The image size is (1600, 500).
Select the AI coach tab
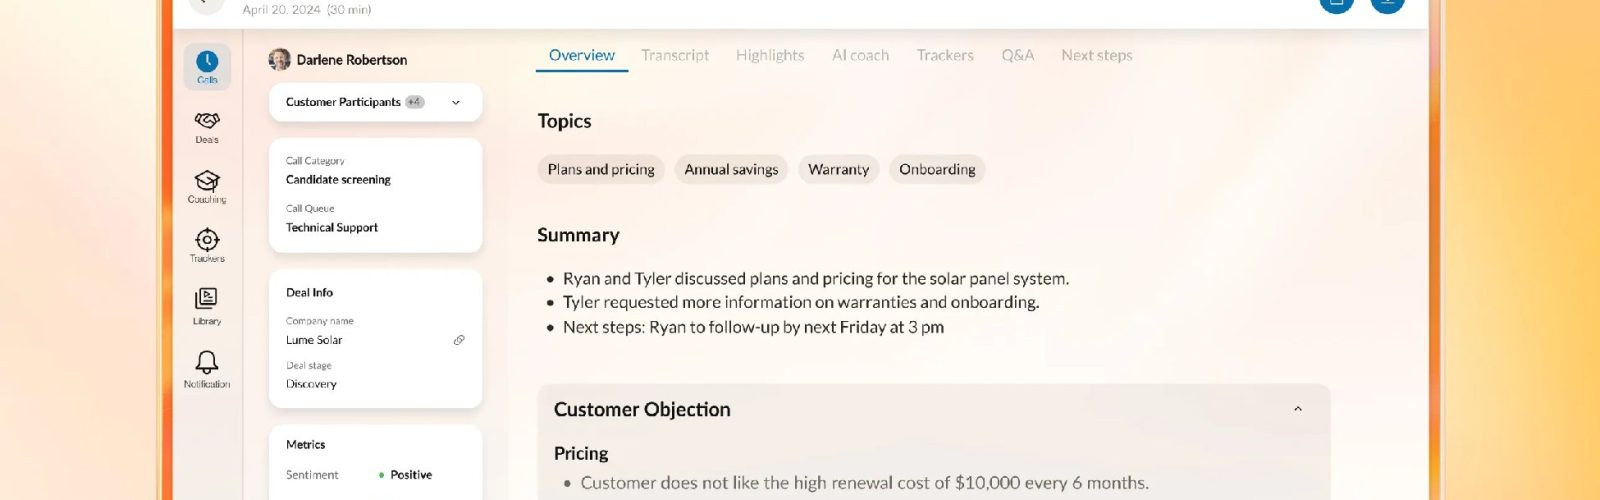[860, 56]
